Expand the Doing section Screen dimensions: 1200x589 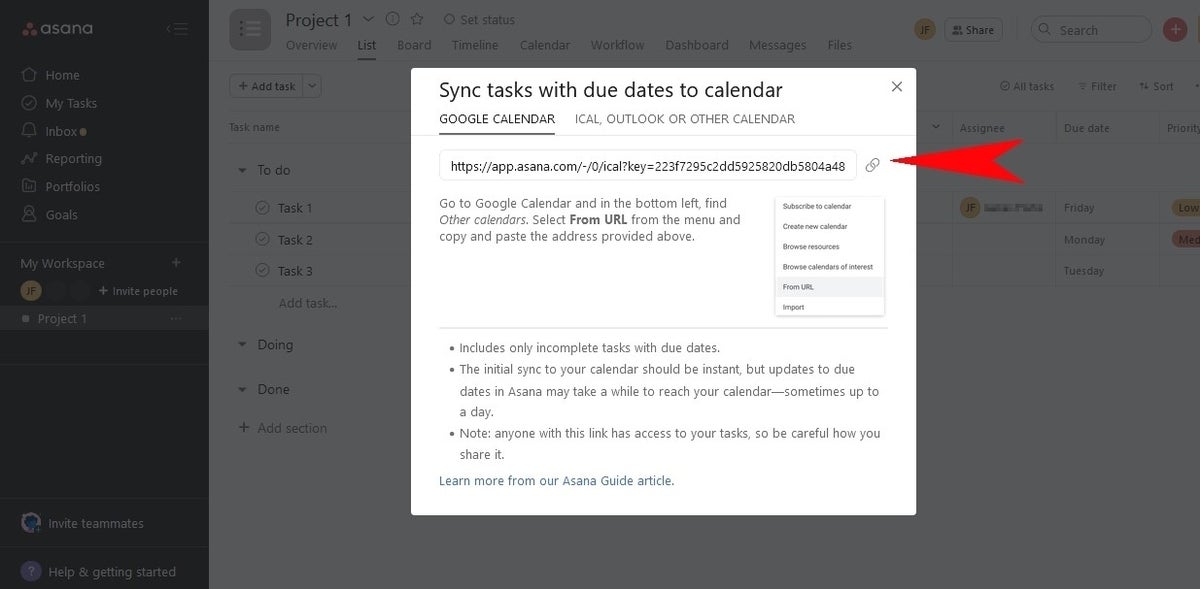click(x=242, y=345)
